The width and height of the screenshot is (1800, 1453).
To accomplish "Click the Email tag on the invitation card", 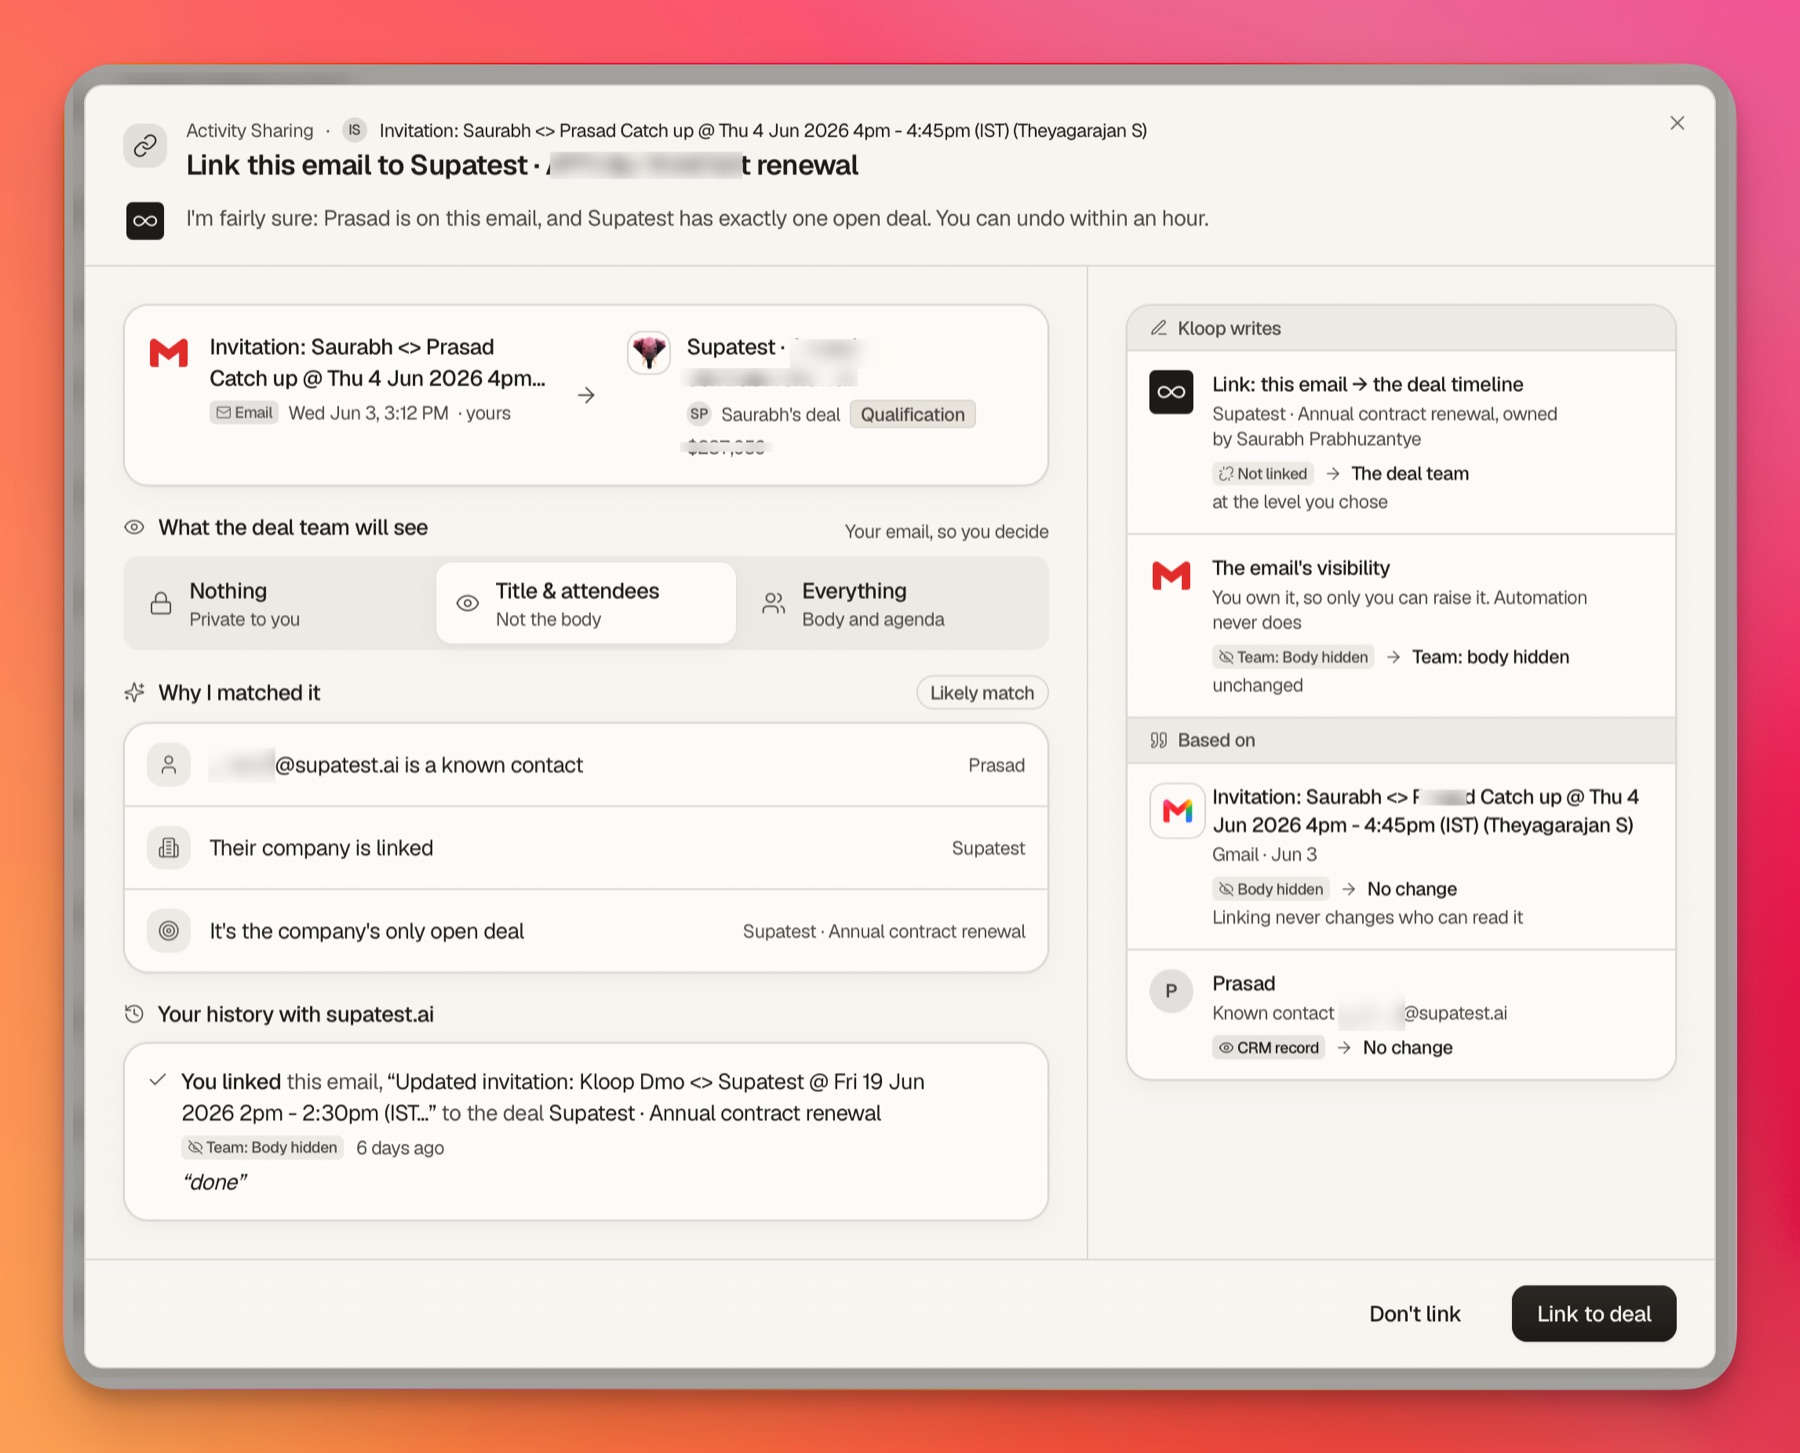I will click(244, 413).
